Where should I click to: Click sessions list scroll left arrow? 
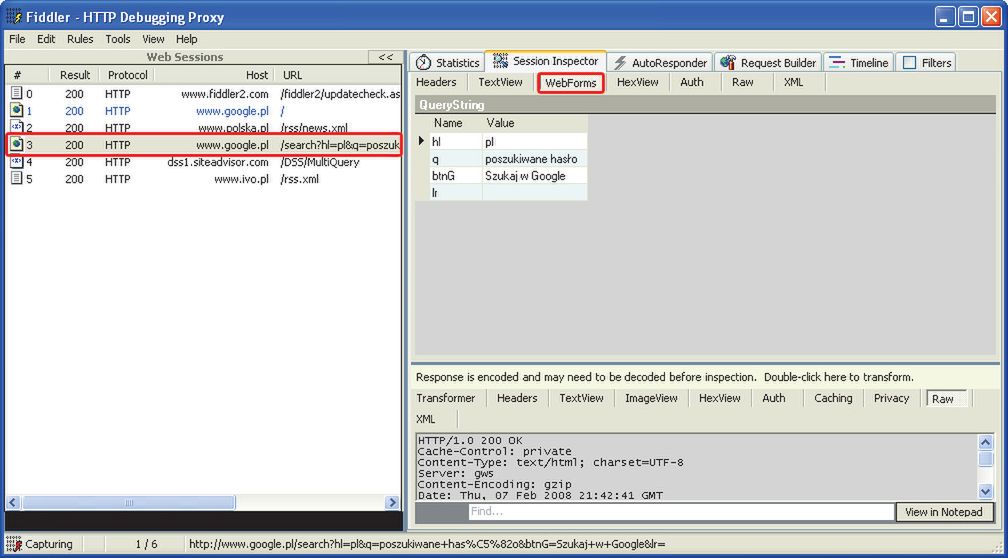click(14, 502)
